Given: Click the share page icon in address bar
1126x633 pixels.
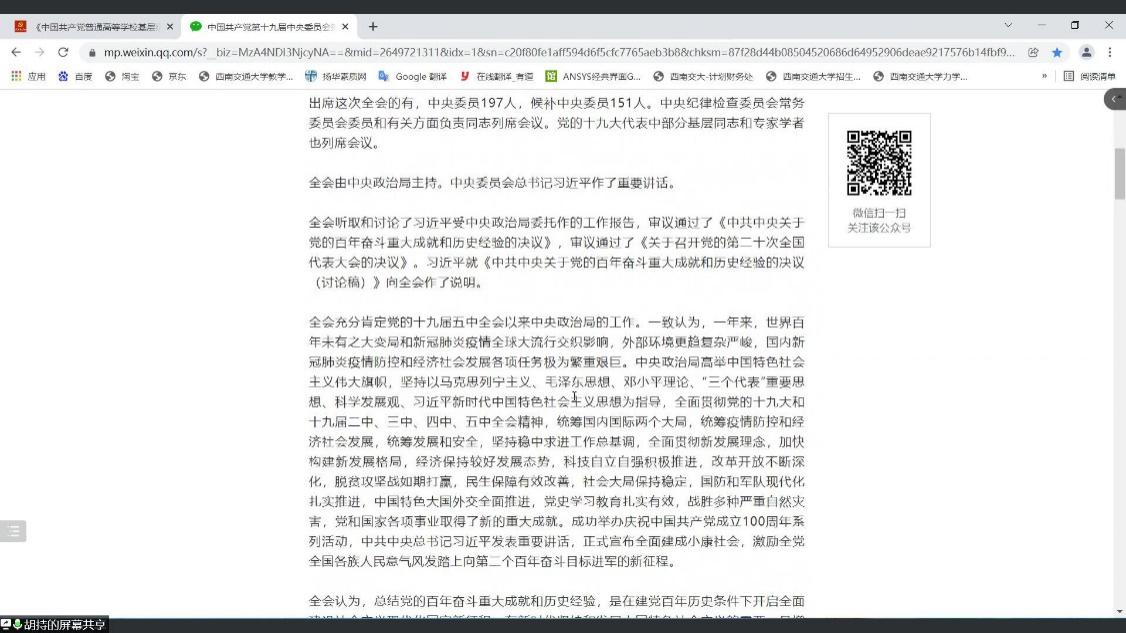Looking at the screenshot, I should [1033, 52].
